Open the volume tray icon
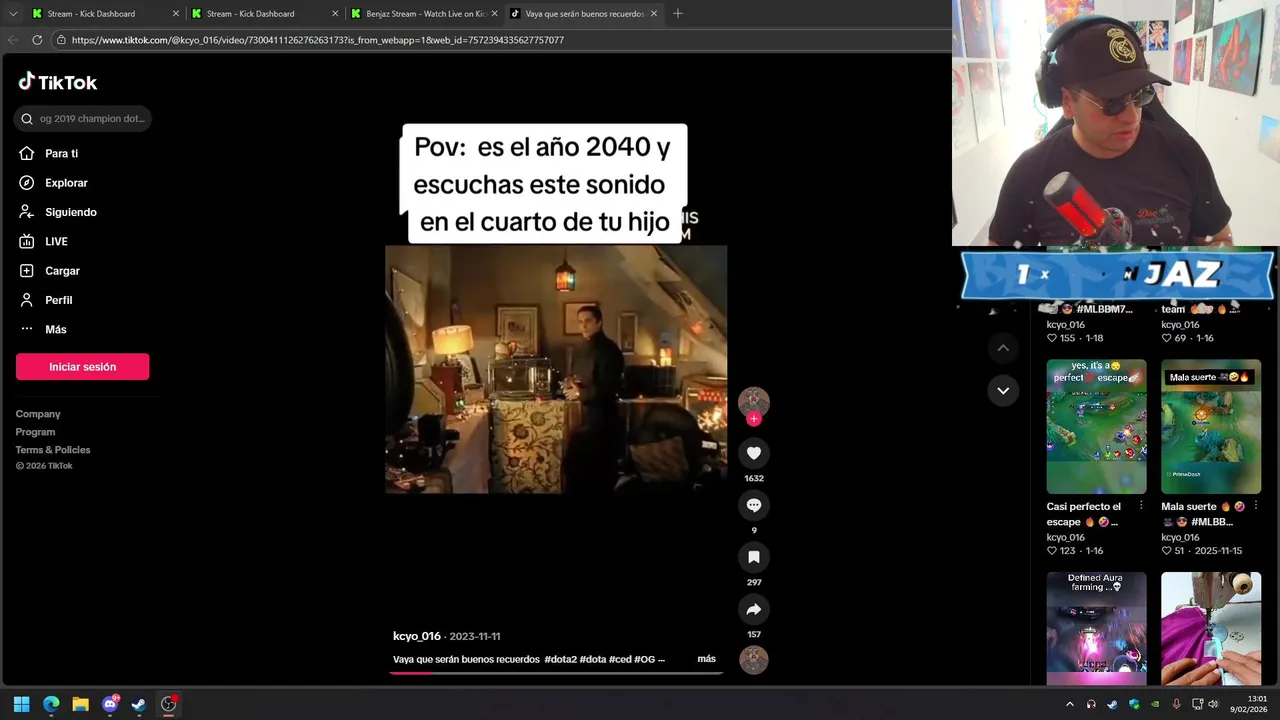Viewport: 1280px width, 720px height. 1213,704
